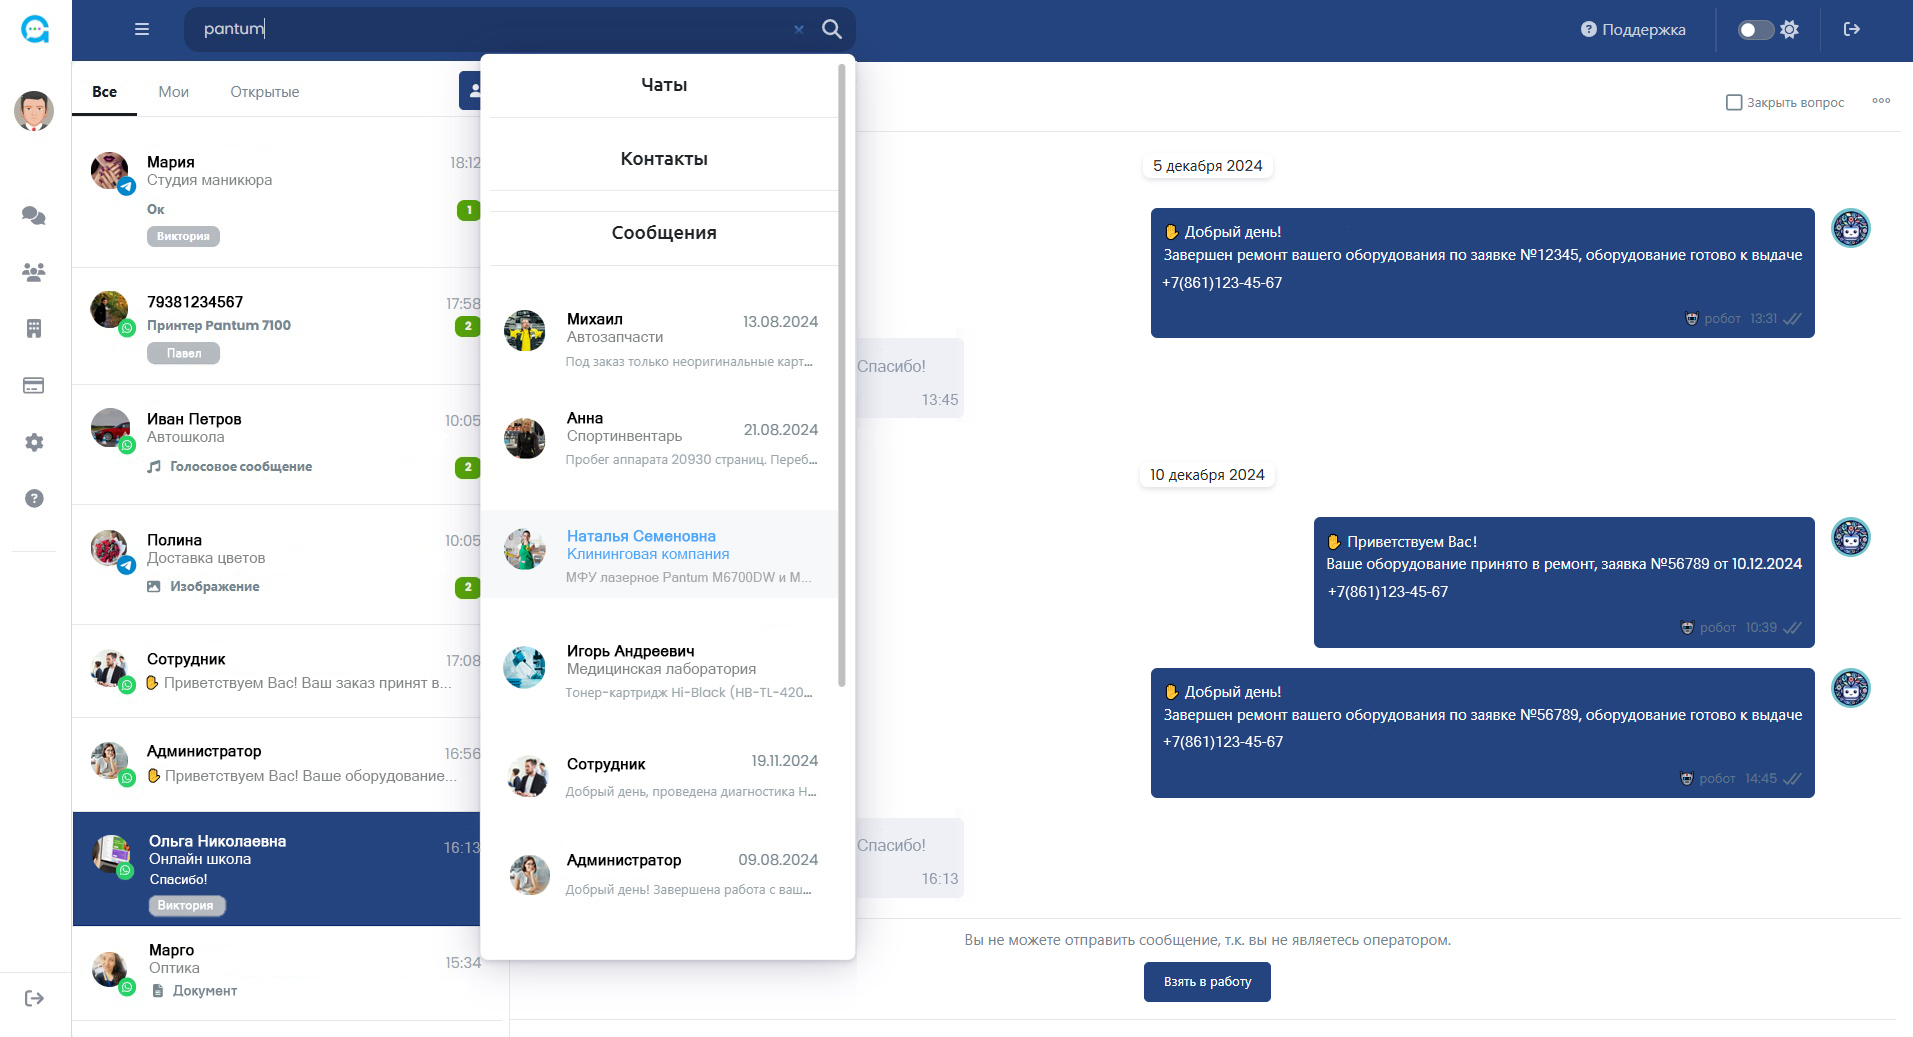Open the 'Поддержка' support link
The height and width of the screenshot is (1037, 1913).
tap(1633, 30)
